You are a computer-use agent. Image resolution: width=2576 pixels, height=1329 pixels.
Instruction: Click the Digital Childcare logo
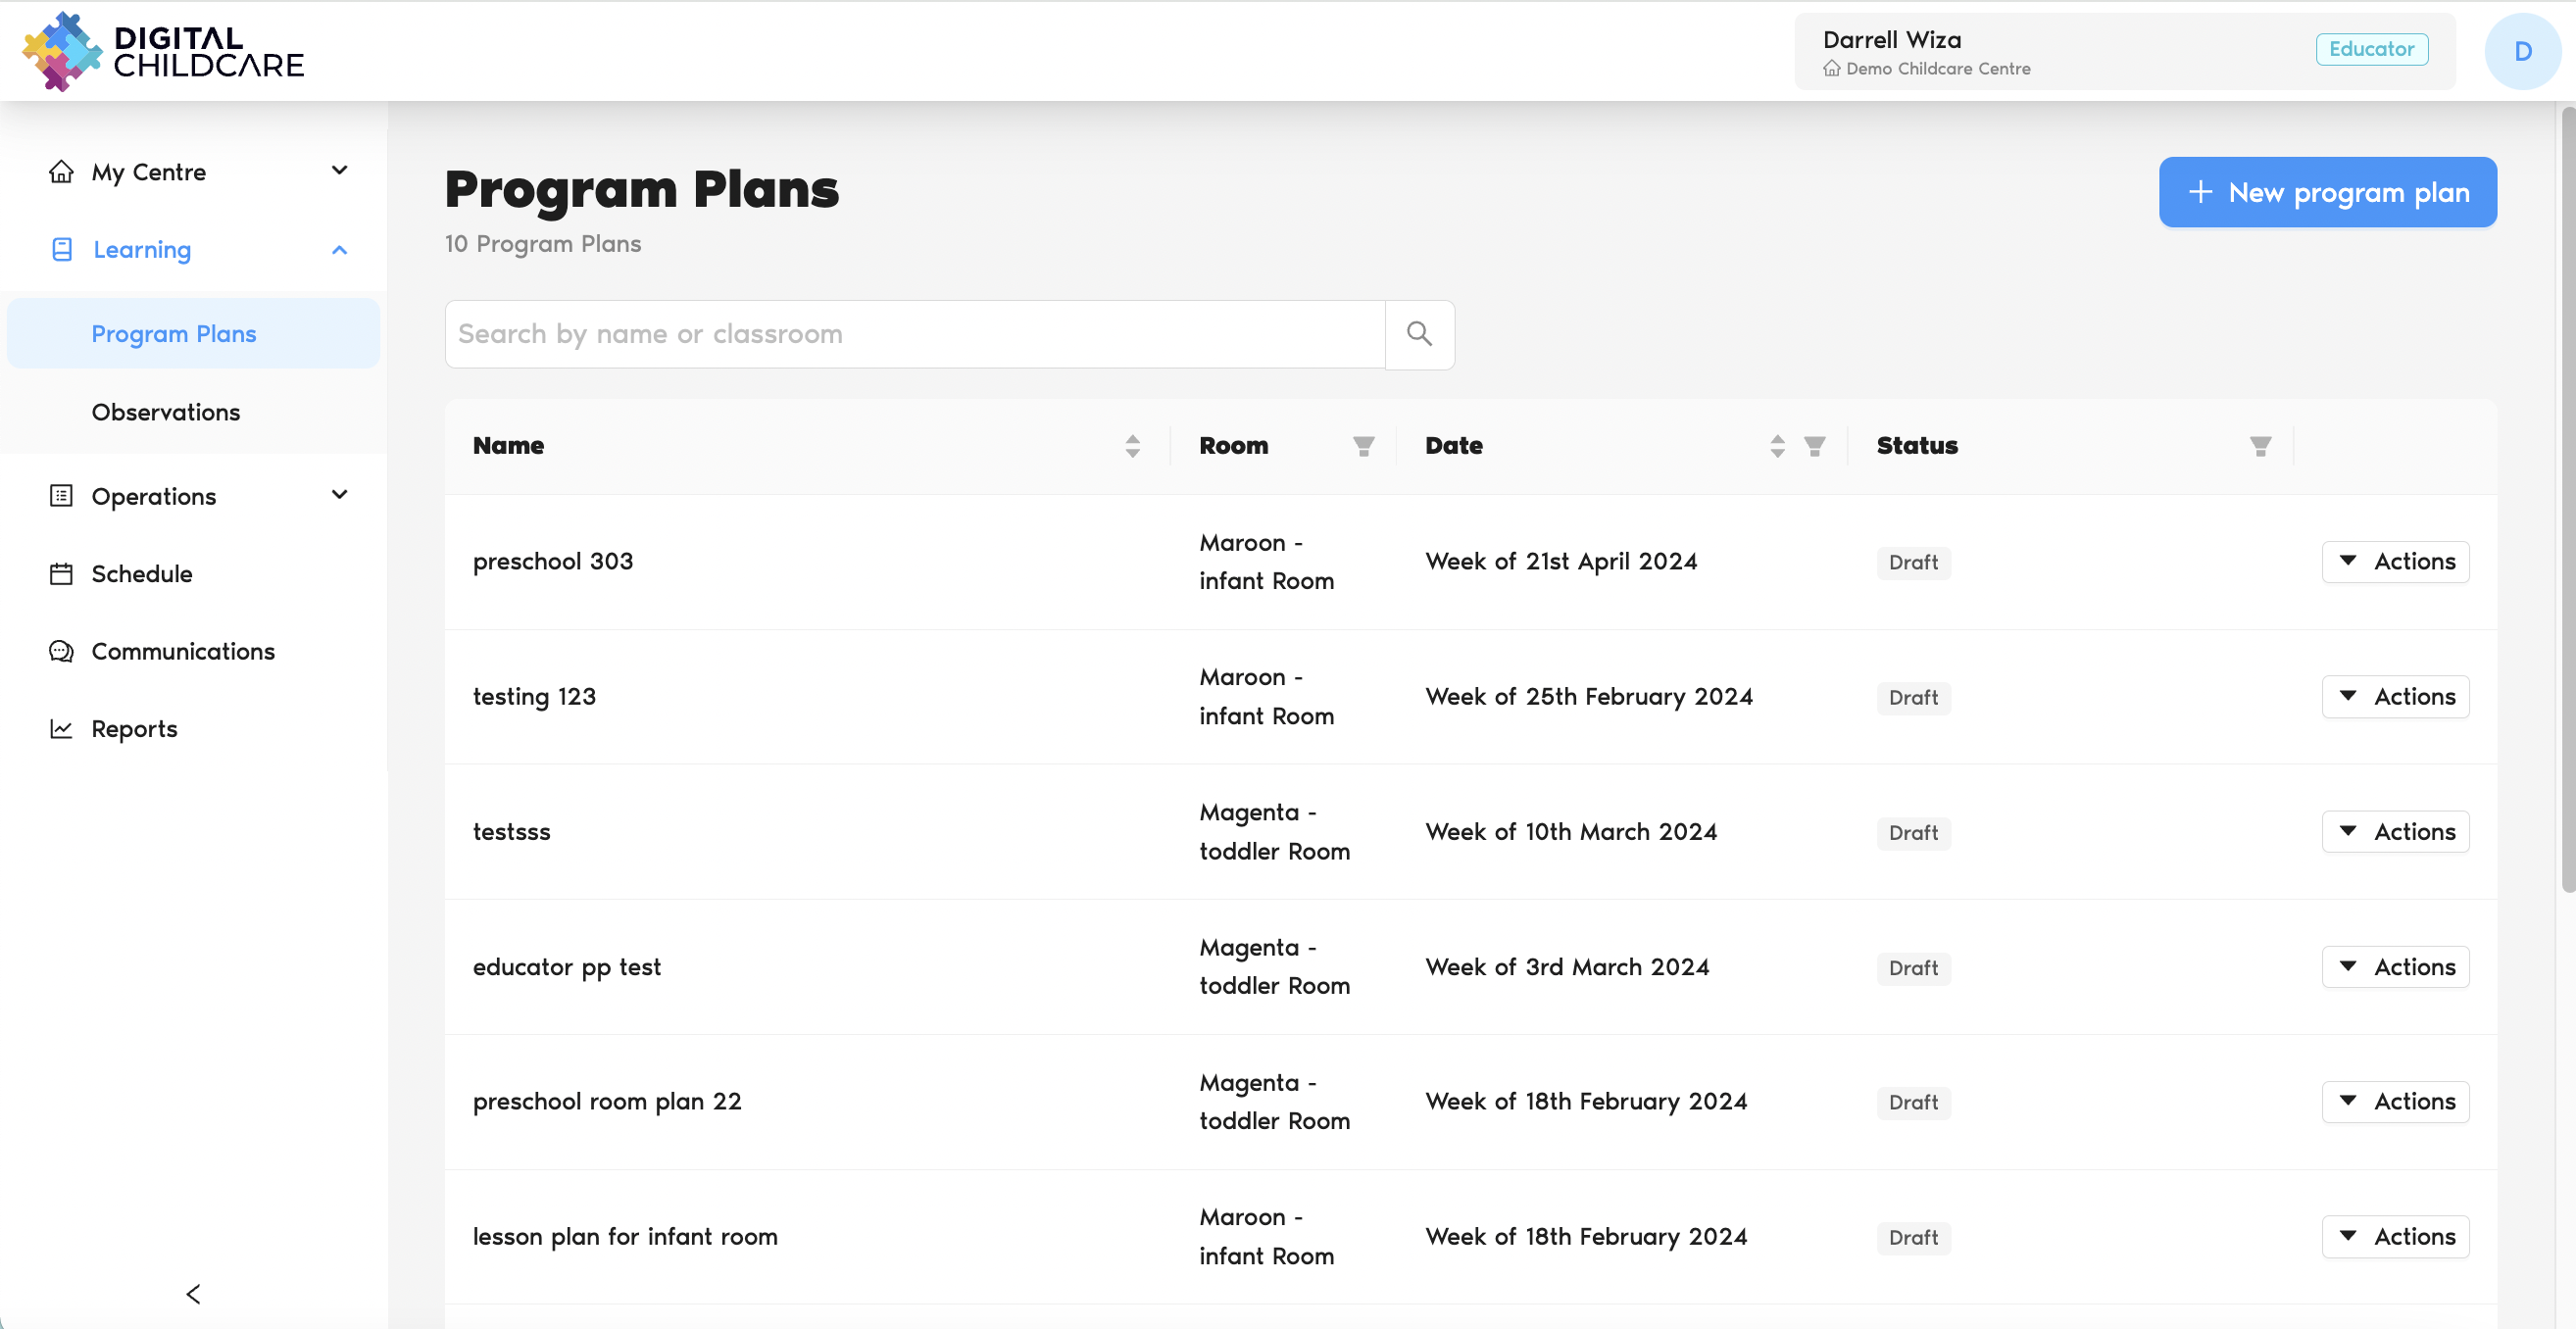[x=164, y=51]
